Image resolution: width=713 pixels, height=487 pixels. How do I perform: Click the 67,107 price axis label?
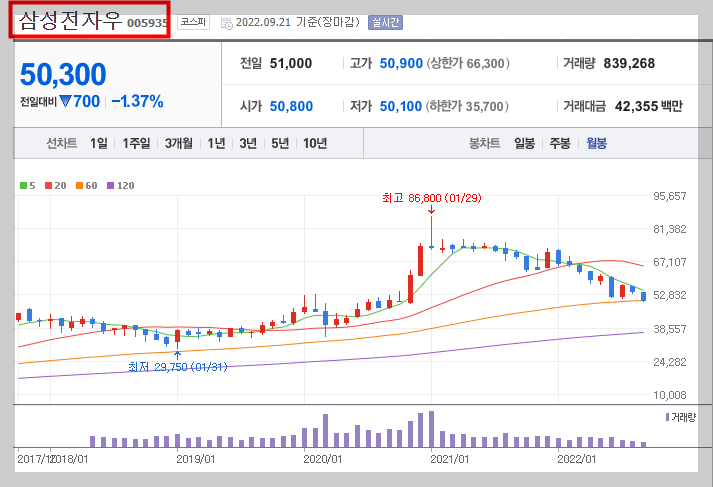point(669,262)
